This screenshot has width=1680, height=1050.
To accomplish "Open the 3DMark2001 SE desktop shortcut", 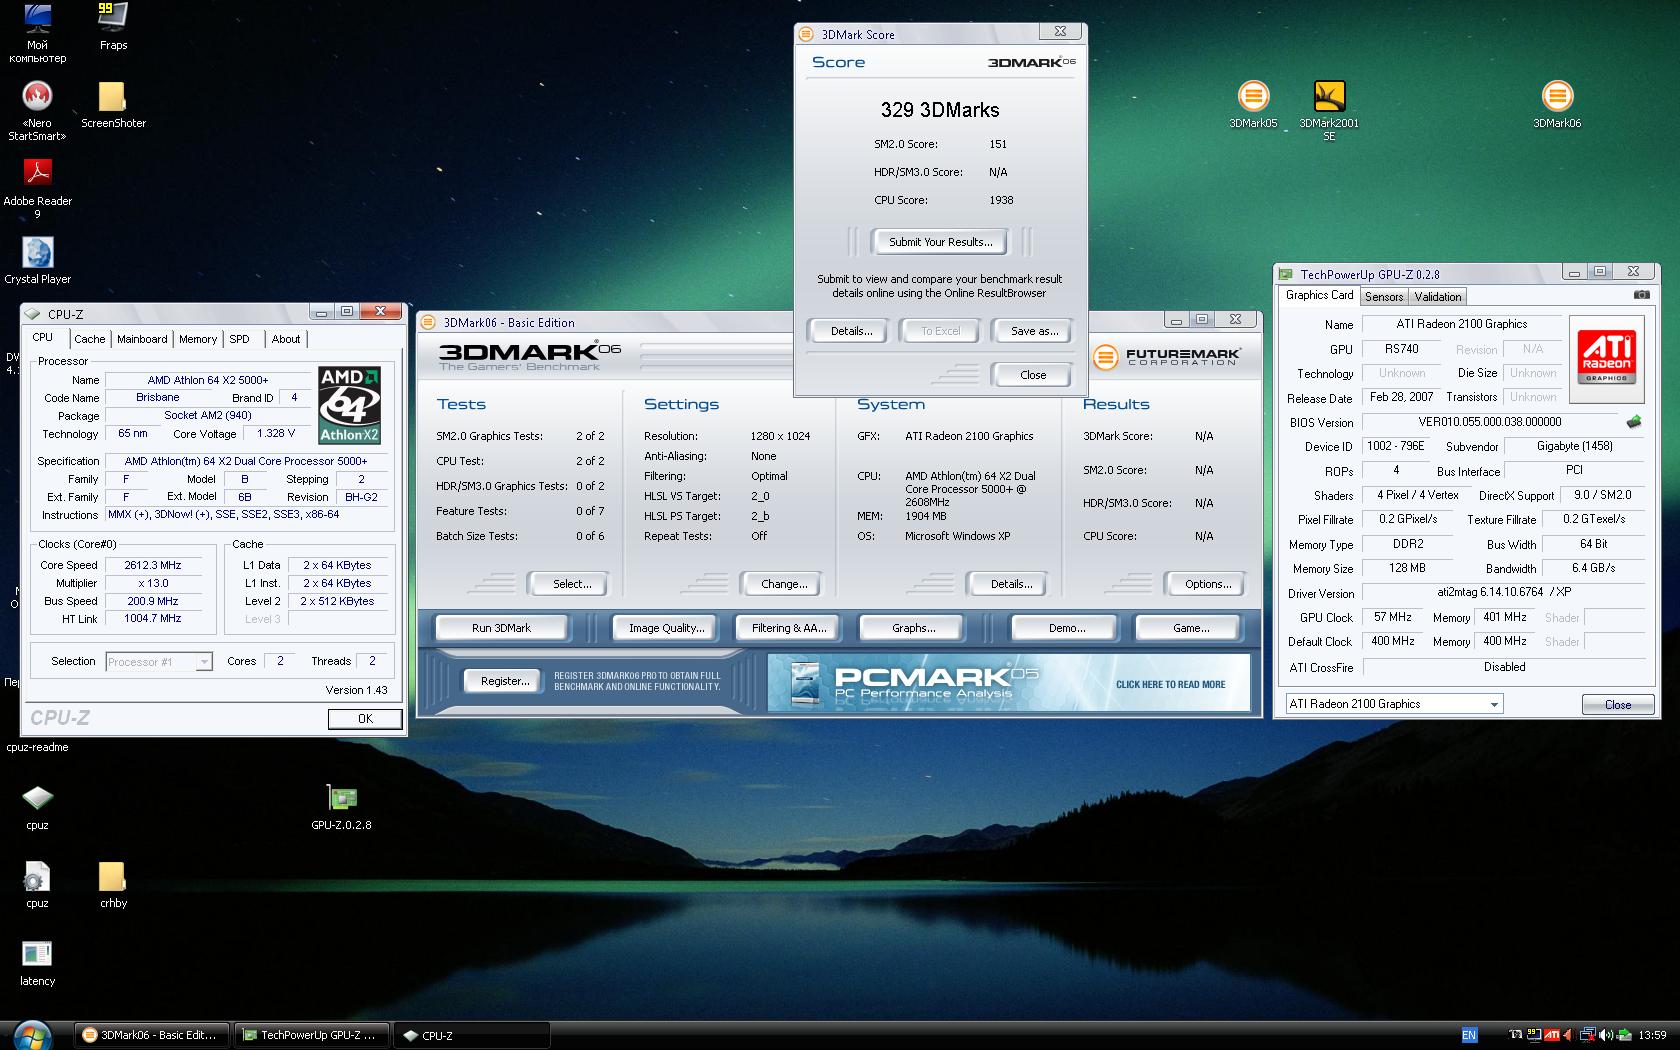I will point(1329,110).
